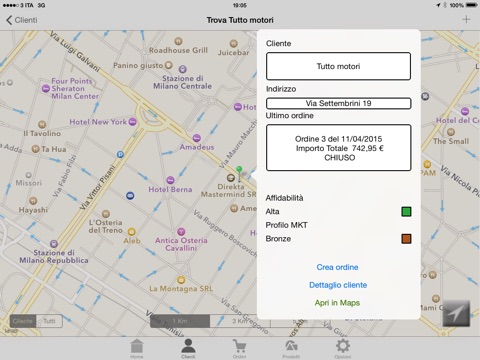Open the Home tab icon
The image size is (480, 360).
click(x=137, y=348)
